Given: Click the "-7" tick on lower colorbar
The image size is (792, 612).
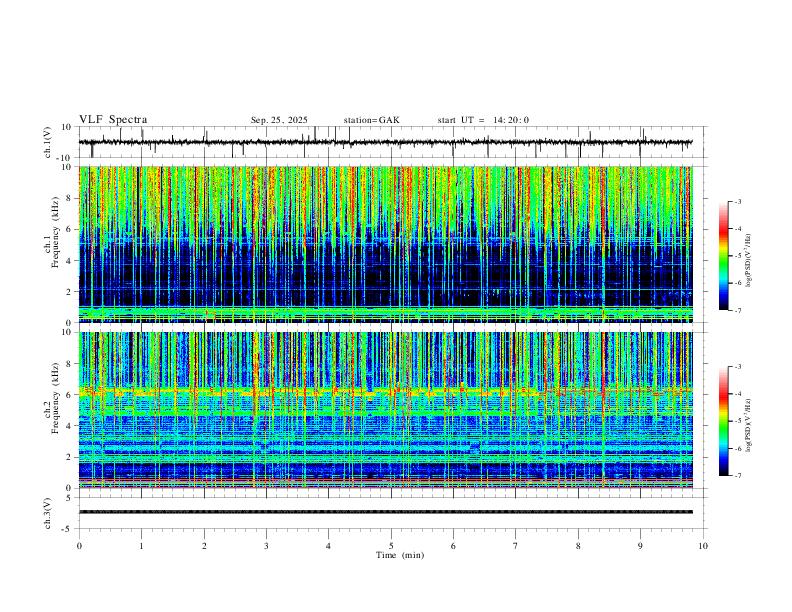Looking at the screenshot, I should [x=738, y=476].
